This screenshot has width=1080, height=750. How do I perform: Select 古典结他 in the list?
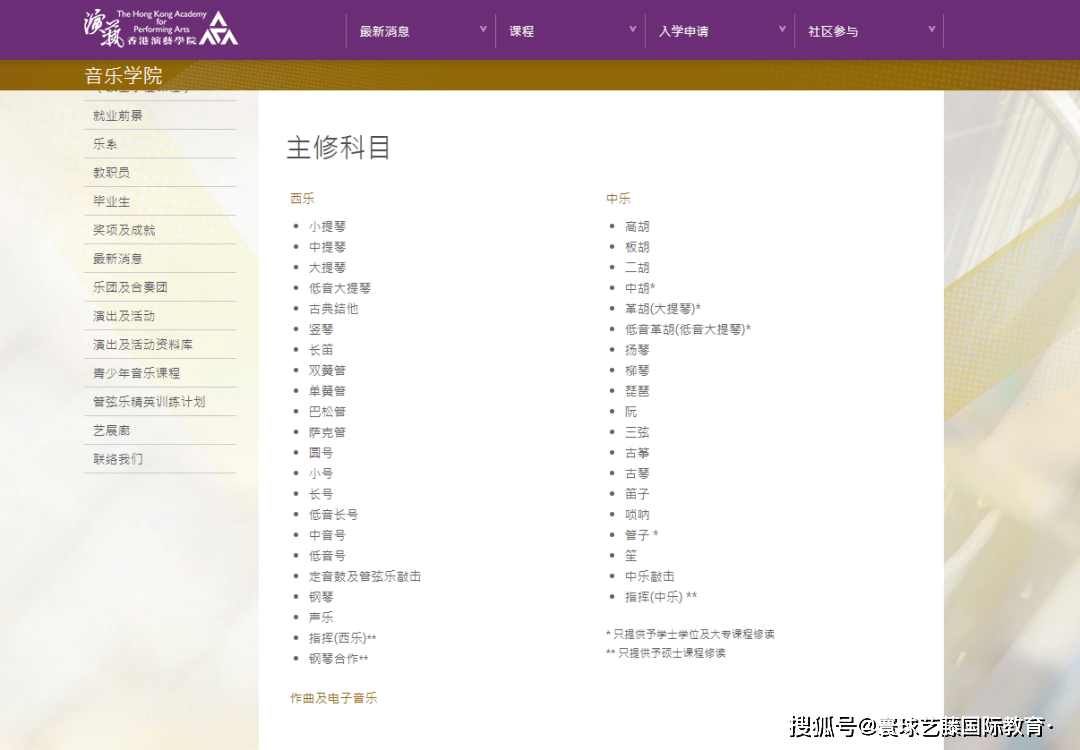click(x=333, y=309)
